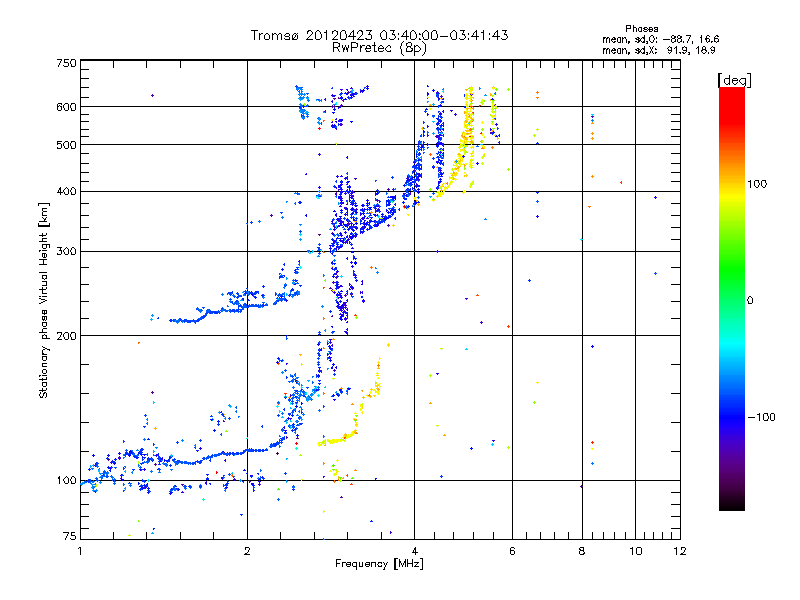The width and height of the screenshot is (800, 600).
Task: Select the 'mean, sd,X: 91.9, 18.9' line
Action: (659, 50)
